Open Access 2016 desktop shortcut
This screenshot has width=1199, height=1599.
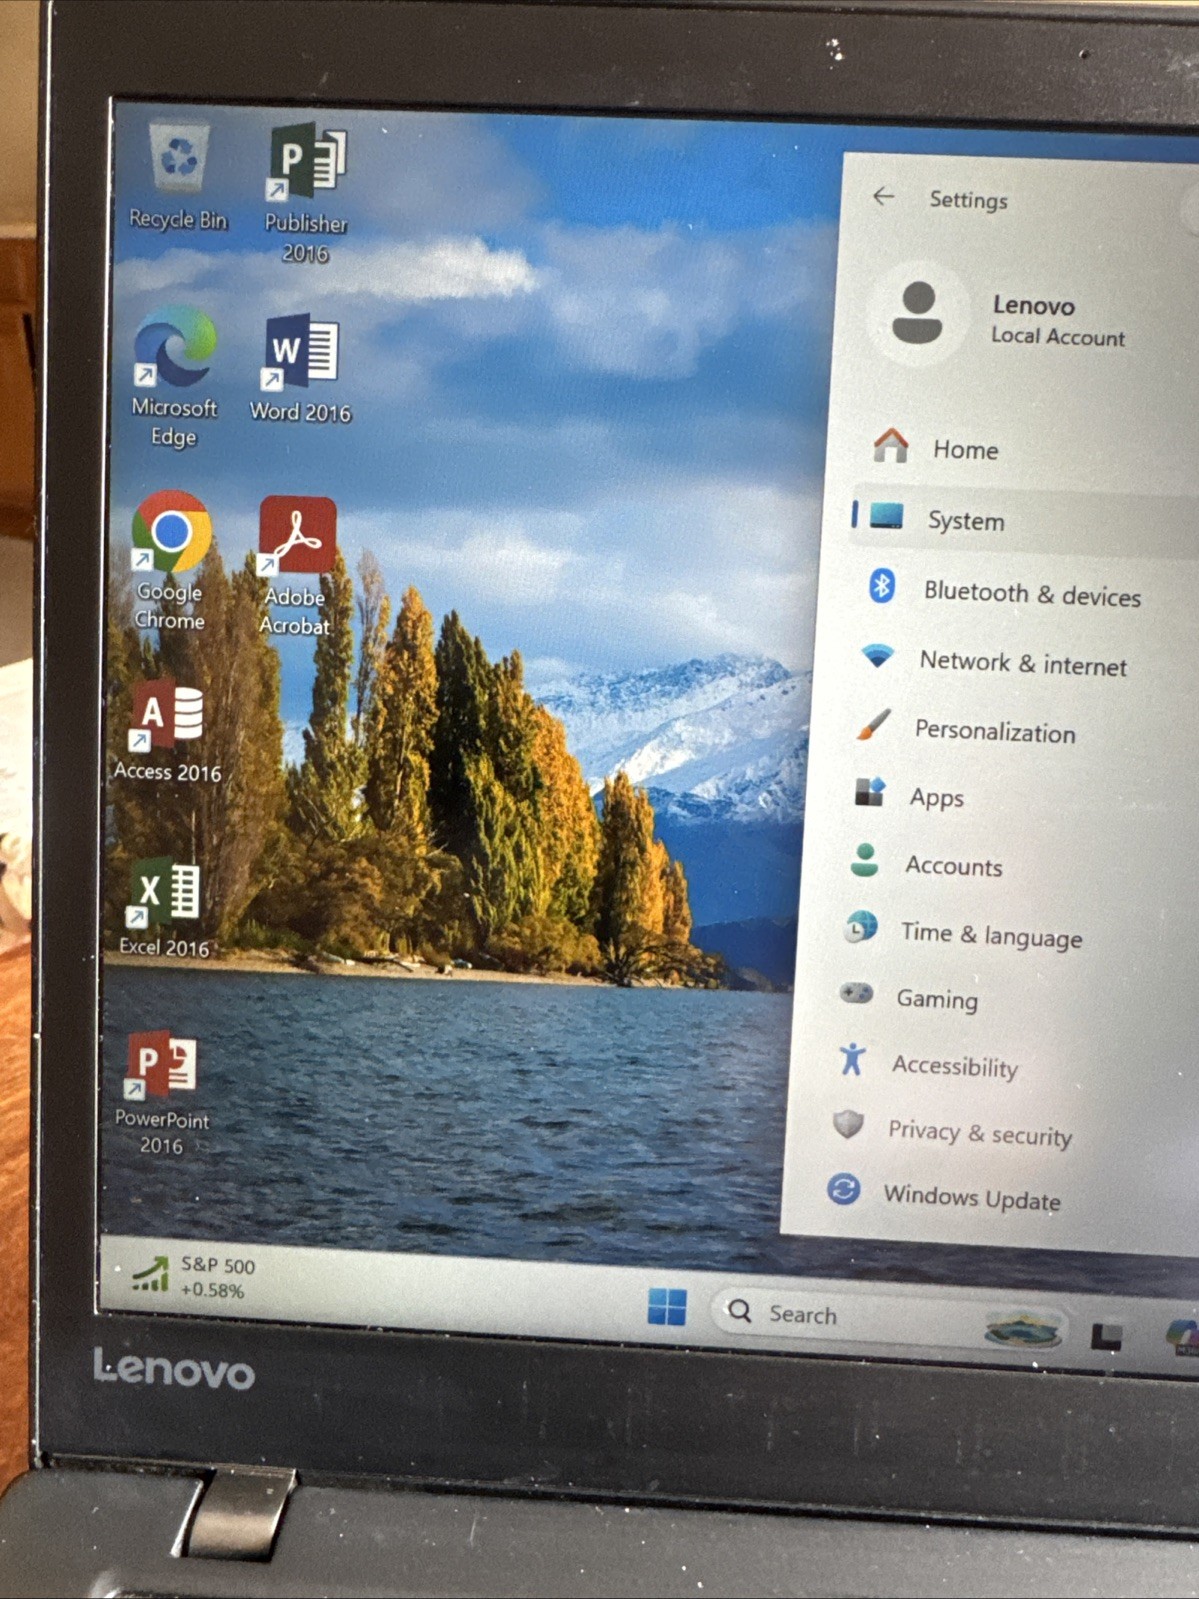pos(167,731)
